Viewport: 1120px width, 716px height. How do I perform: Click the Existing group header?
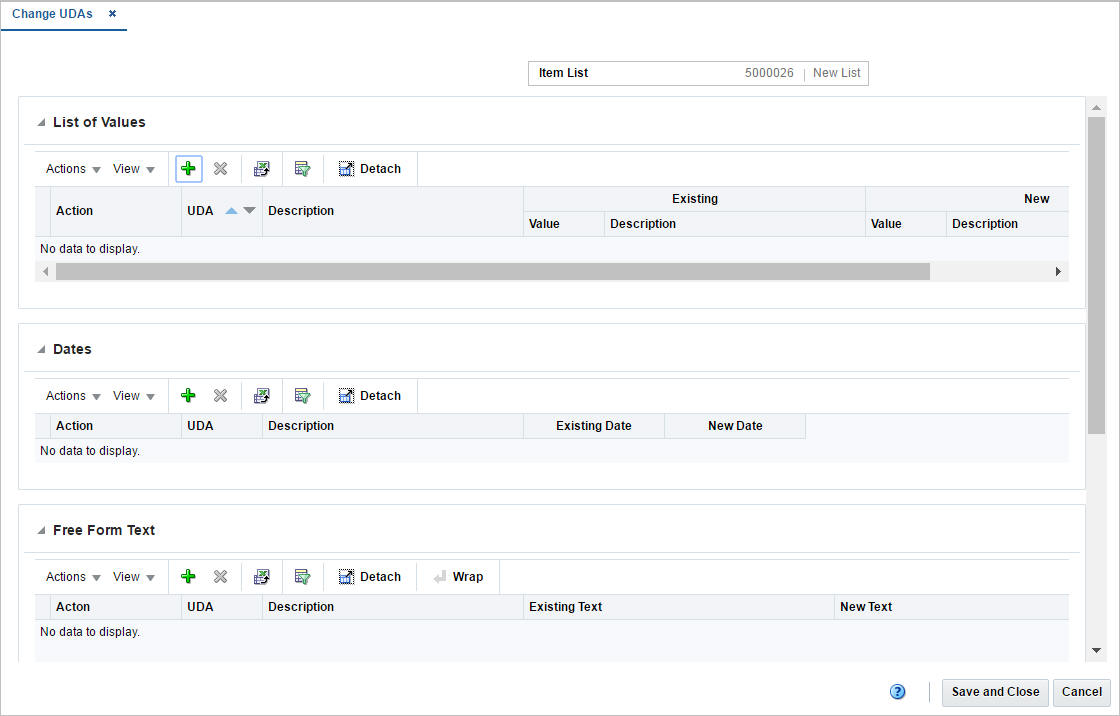coord(694,199)
